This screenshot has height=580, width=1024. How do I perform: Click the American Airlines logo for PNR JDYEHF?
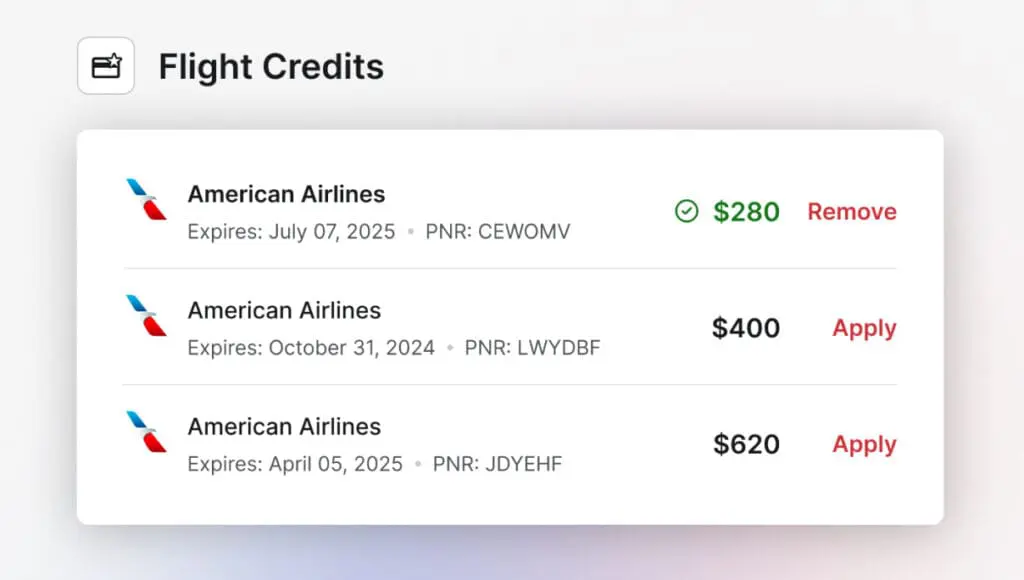tap(146, 431)
